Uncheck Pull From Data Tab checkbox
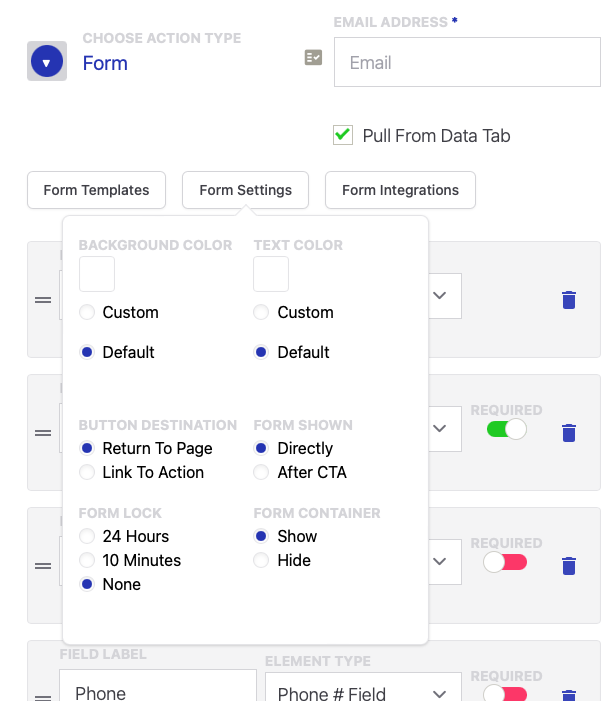The height and width of the screenshot is (701, 615). pyautogui.click(x=343, y=135)
